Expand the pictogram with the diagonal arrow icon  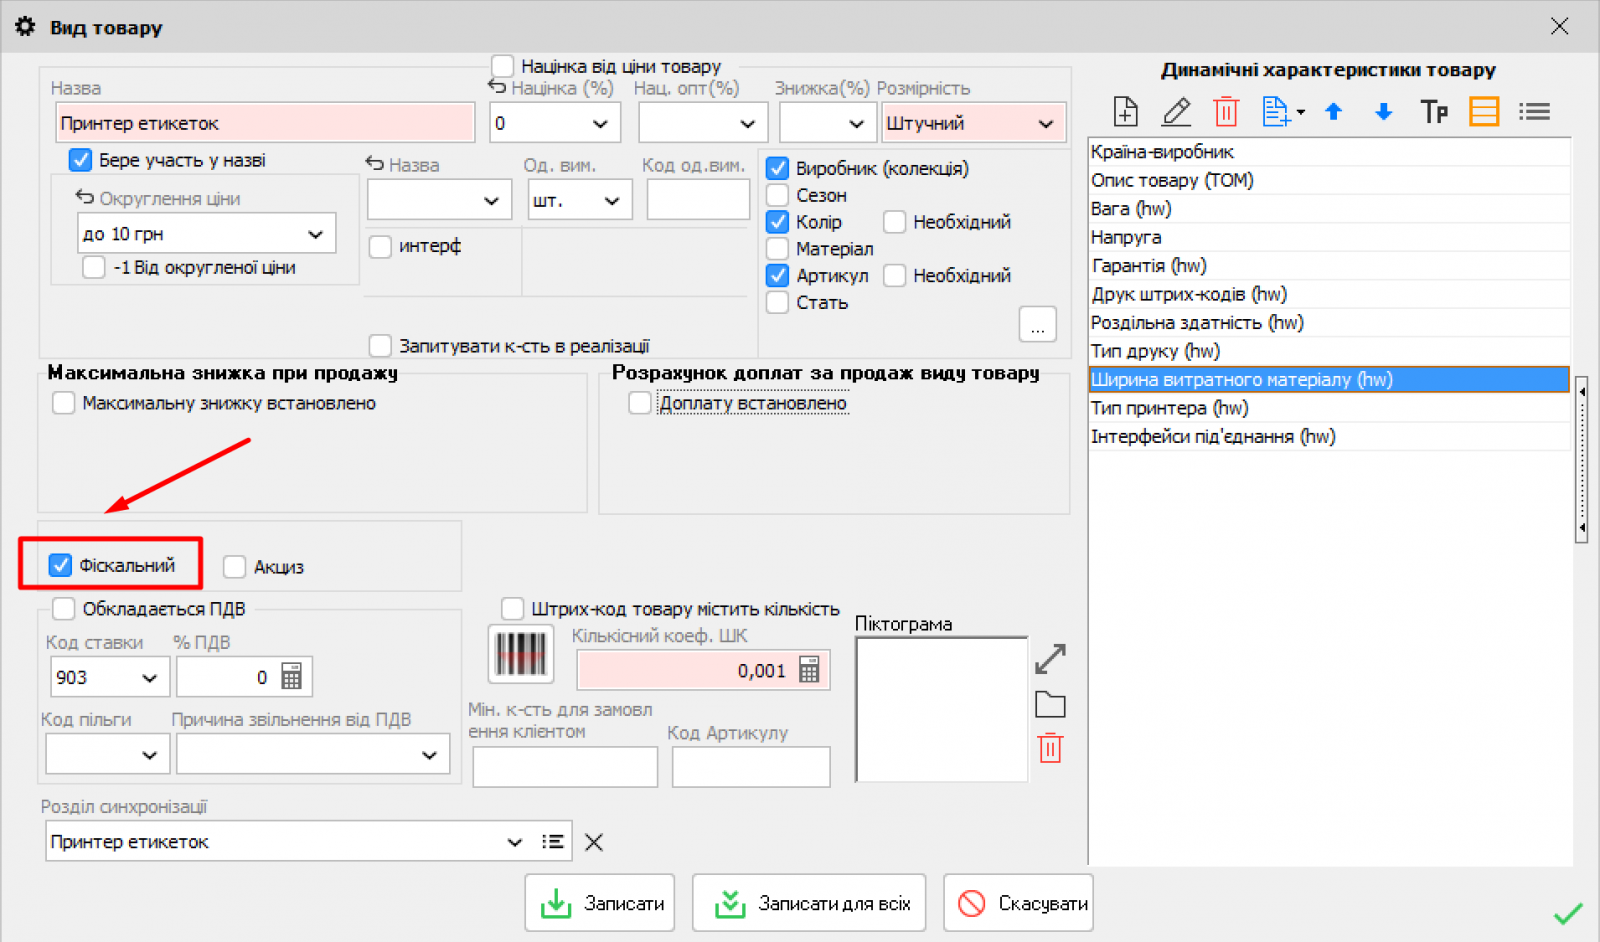pyautogui.click(x=1050, y=659)
